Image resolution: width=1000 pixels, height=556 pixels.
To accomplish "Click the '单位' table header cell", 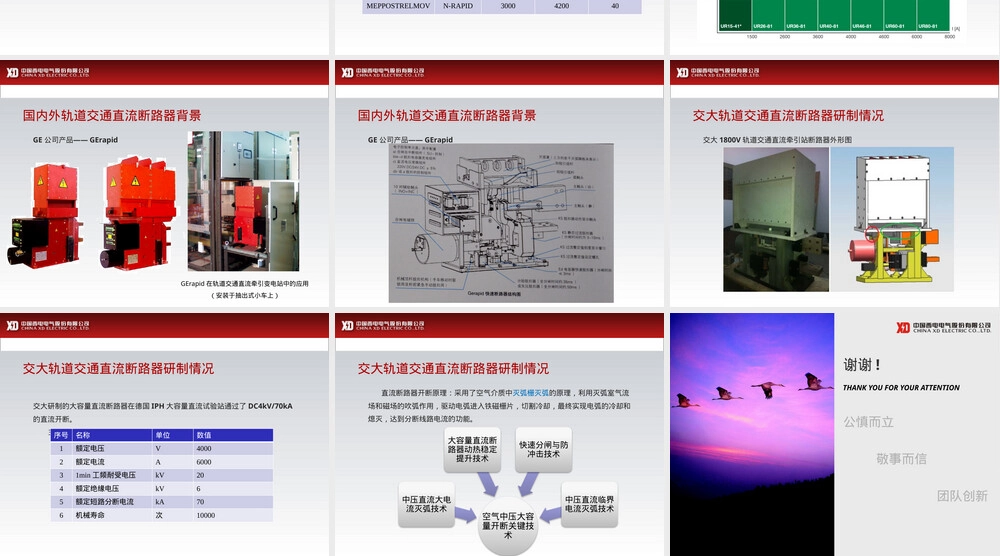I will click(173, 435).
